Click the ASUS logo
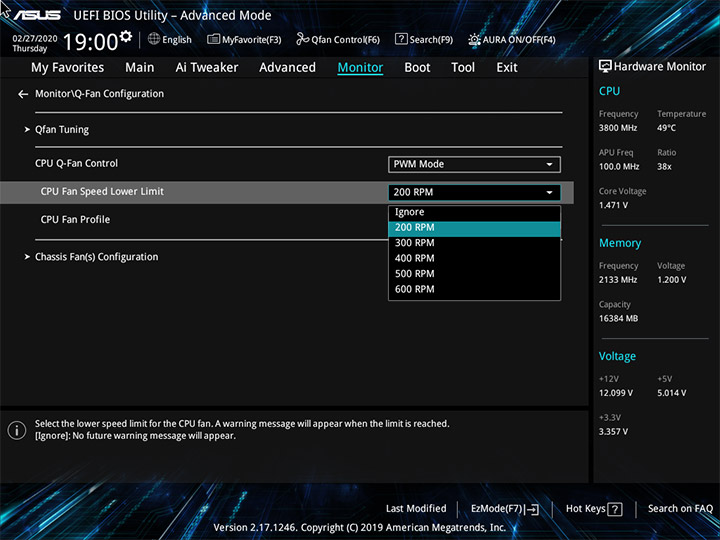Viewport: 720px width, 540px height. 37,15
